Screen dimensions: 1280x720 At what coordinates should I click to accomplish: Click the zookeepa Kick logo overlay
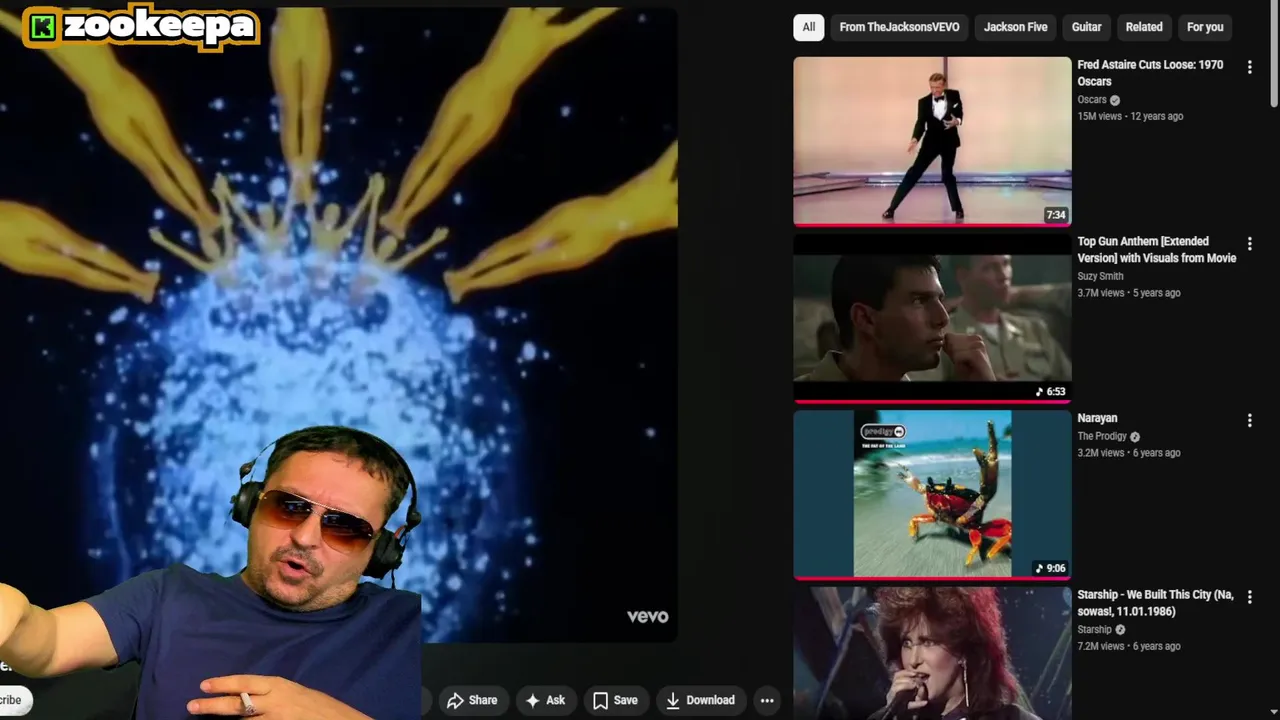(x=141, y=27)
